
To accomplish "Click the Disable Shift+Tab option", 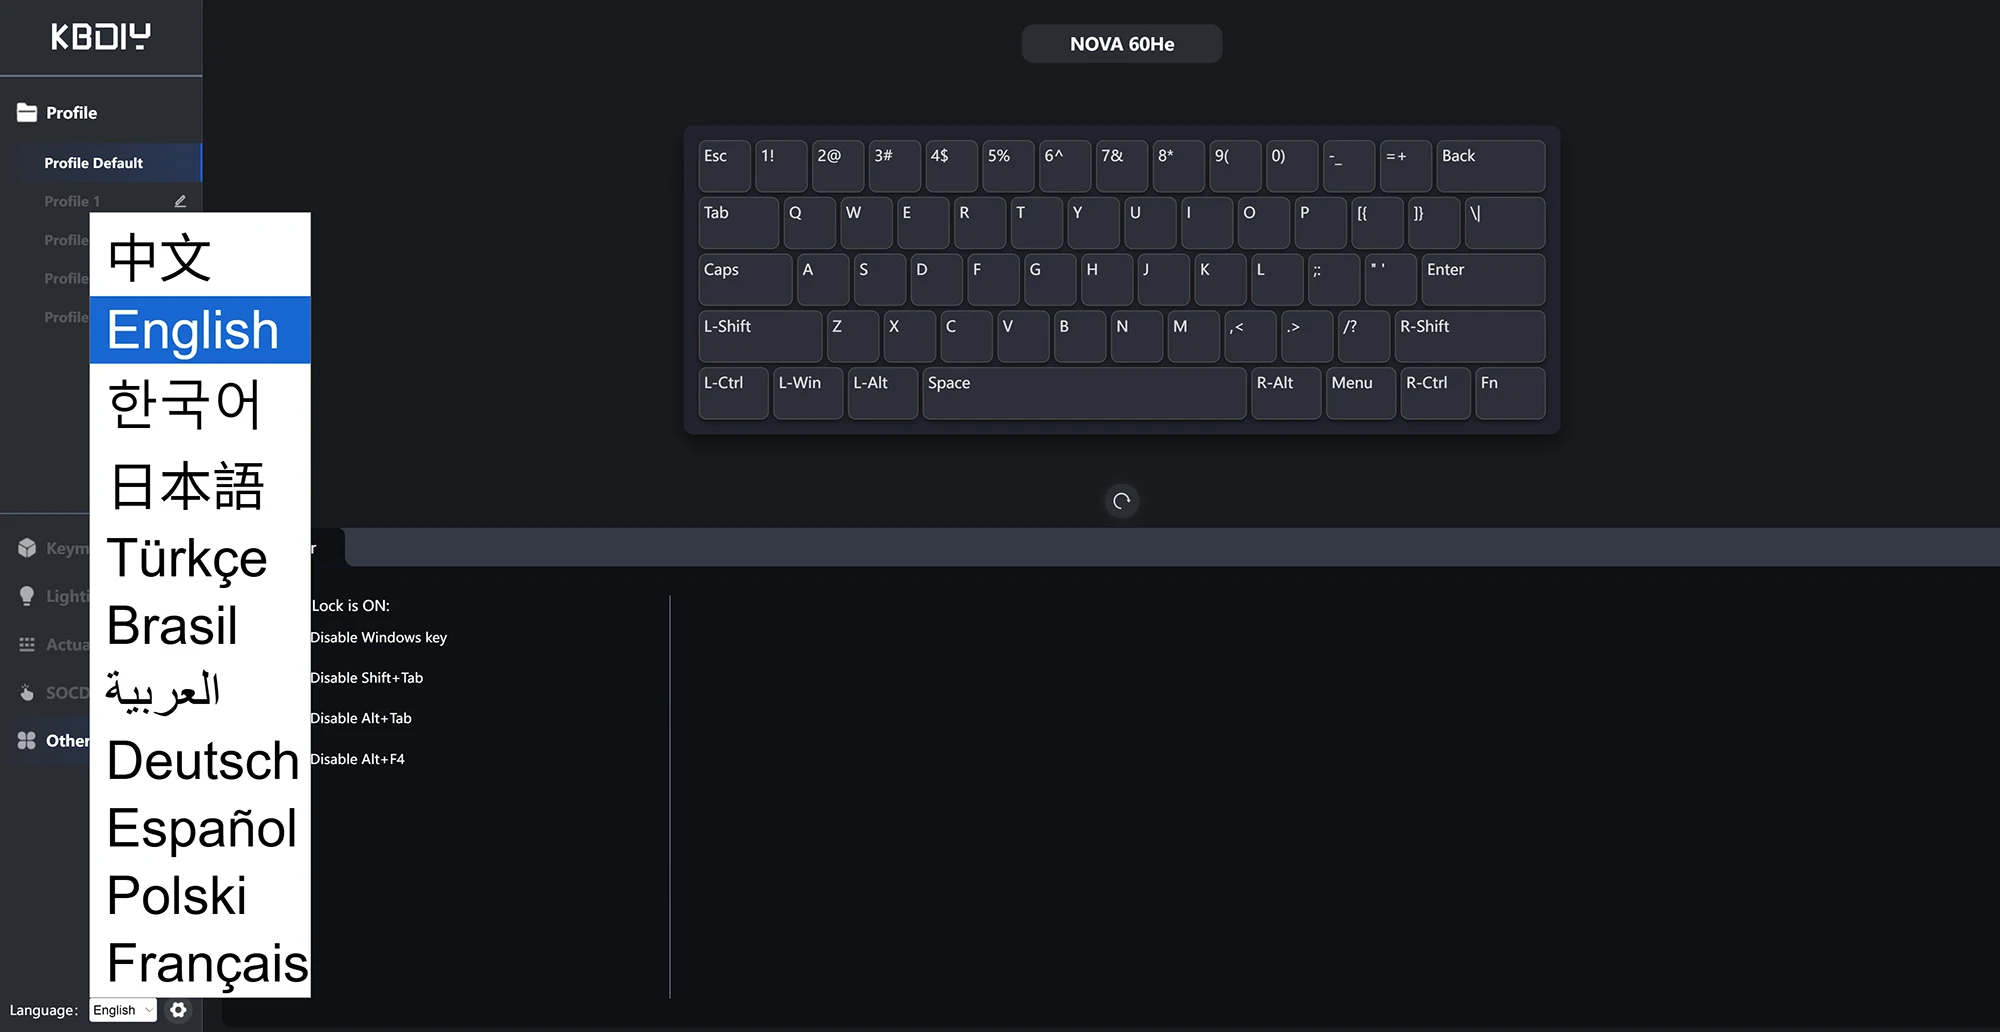I will pos(366,678).
